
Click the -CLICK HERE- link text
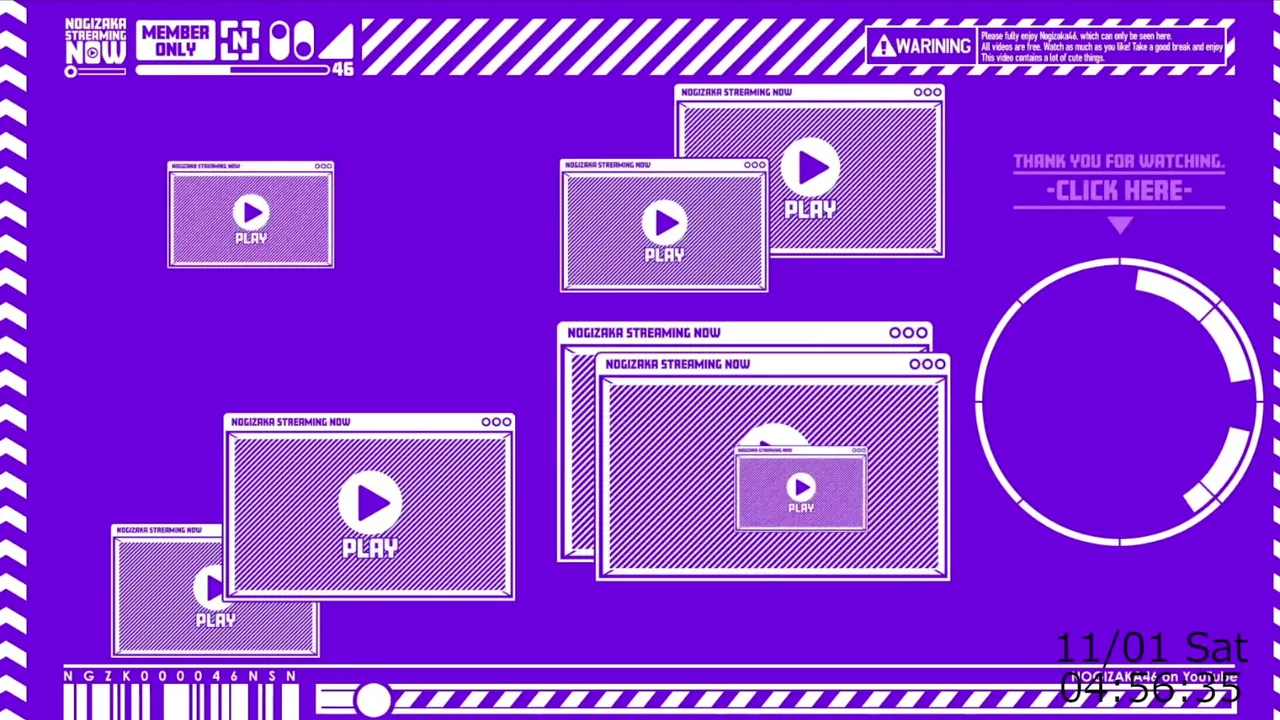(x=1119, y=191)
